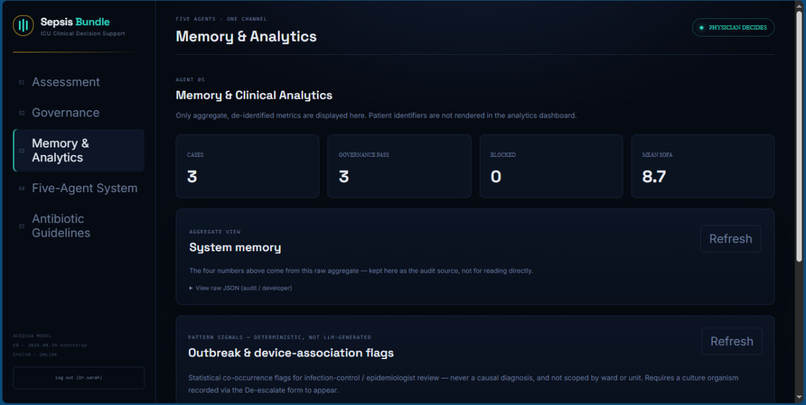Click the small icon beside Governance
The image size is (806, 405).
(x=21, y=113)
